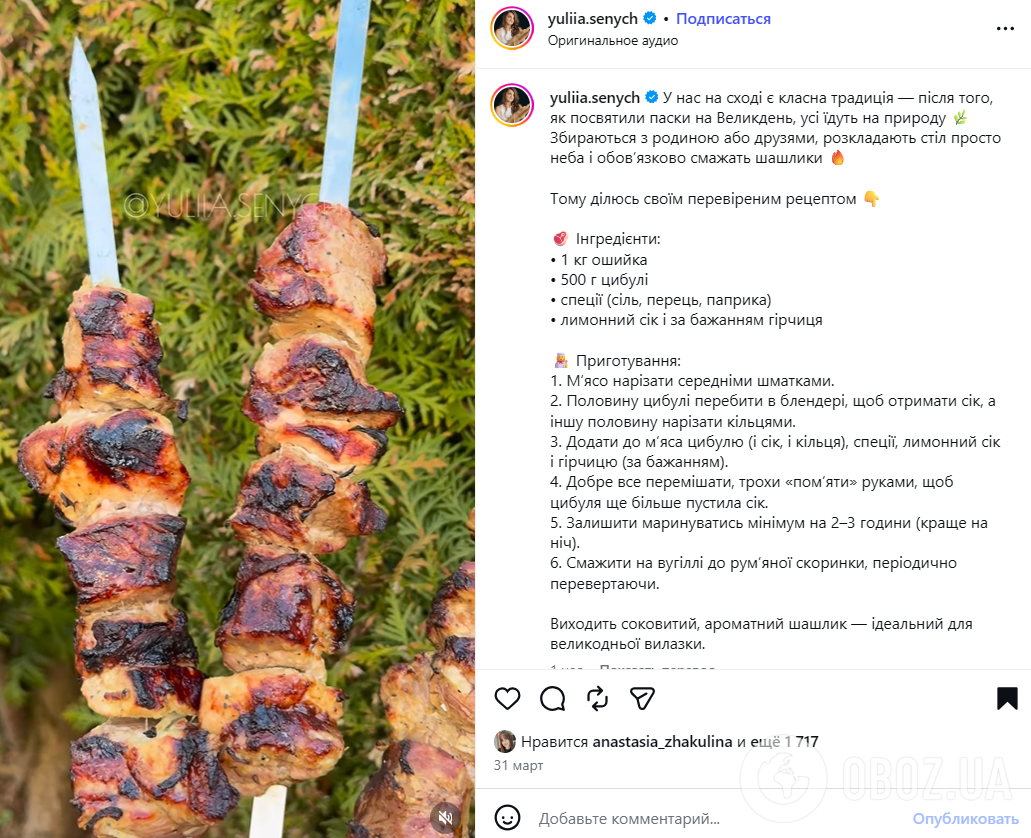Share the post with the paper plane icon
This screenshot has height=838, width=1031.
tap(642, 698)
